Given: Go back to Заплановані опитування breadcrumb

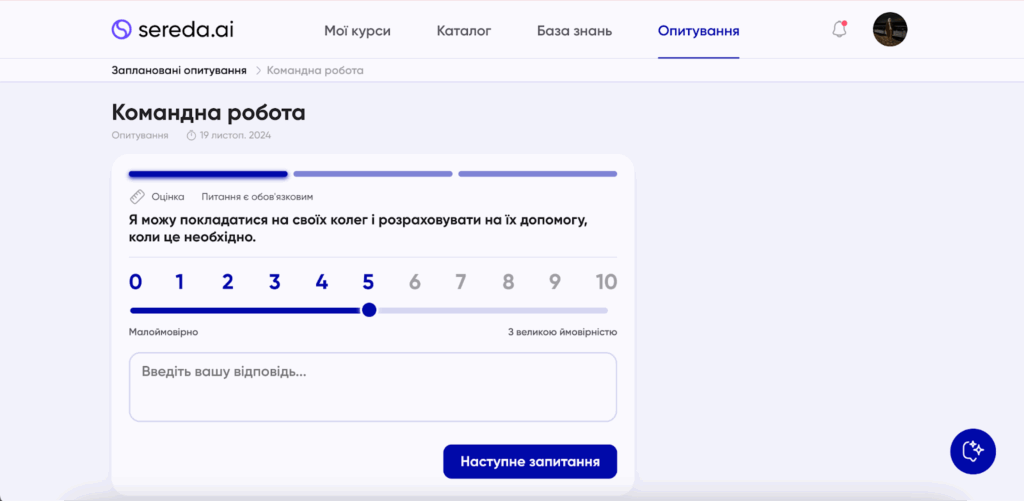Looking at the screenshot, I should 179,71.
